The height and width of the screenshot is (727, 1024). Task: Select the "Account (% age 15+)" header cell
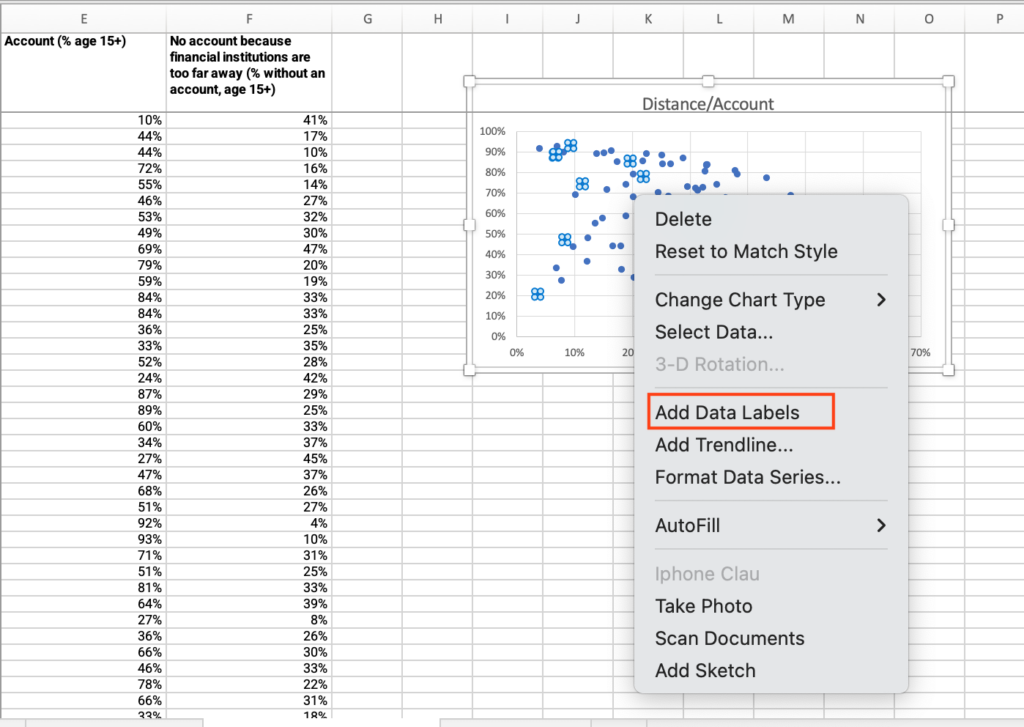(x=84, y=72)
